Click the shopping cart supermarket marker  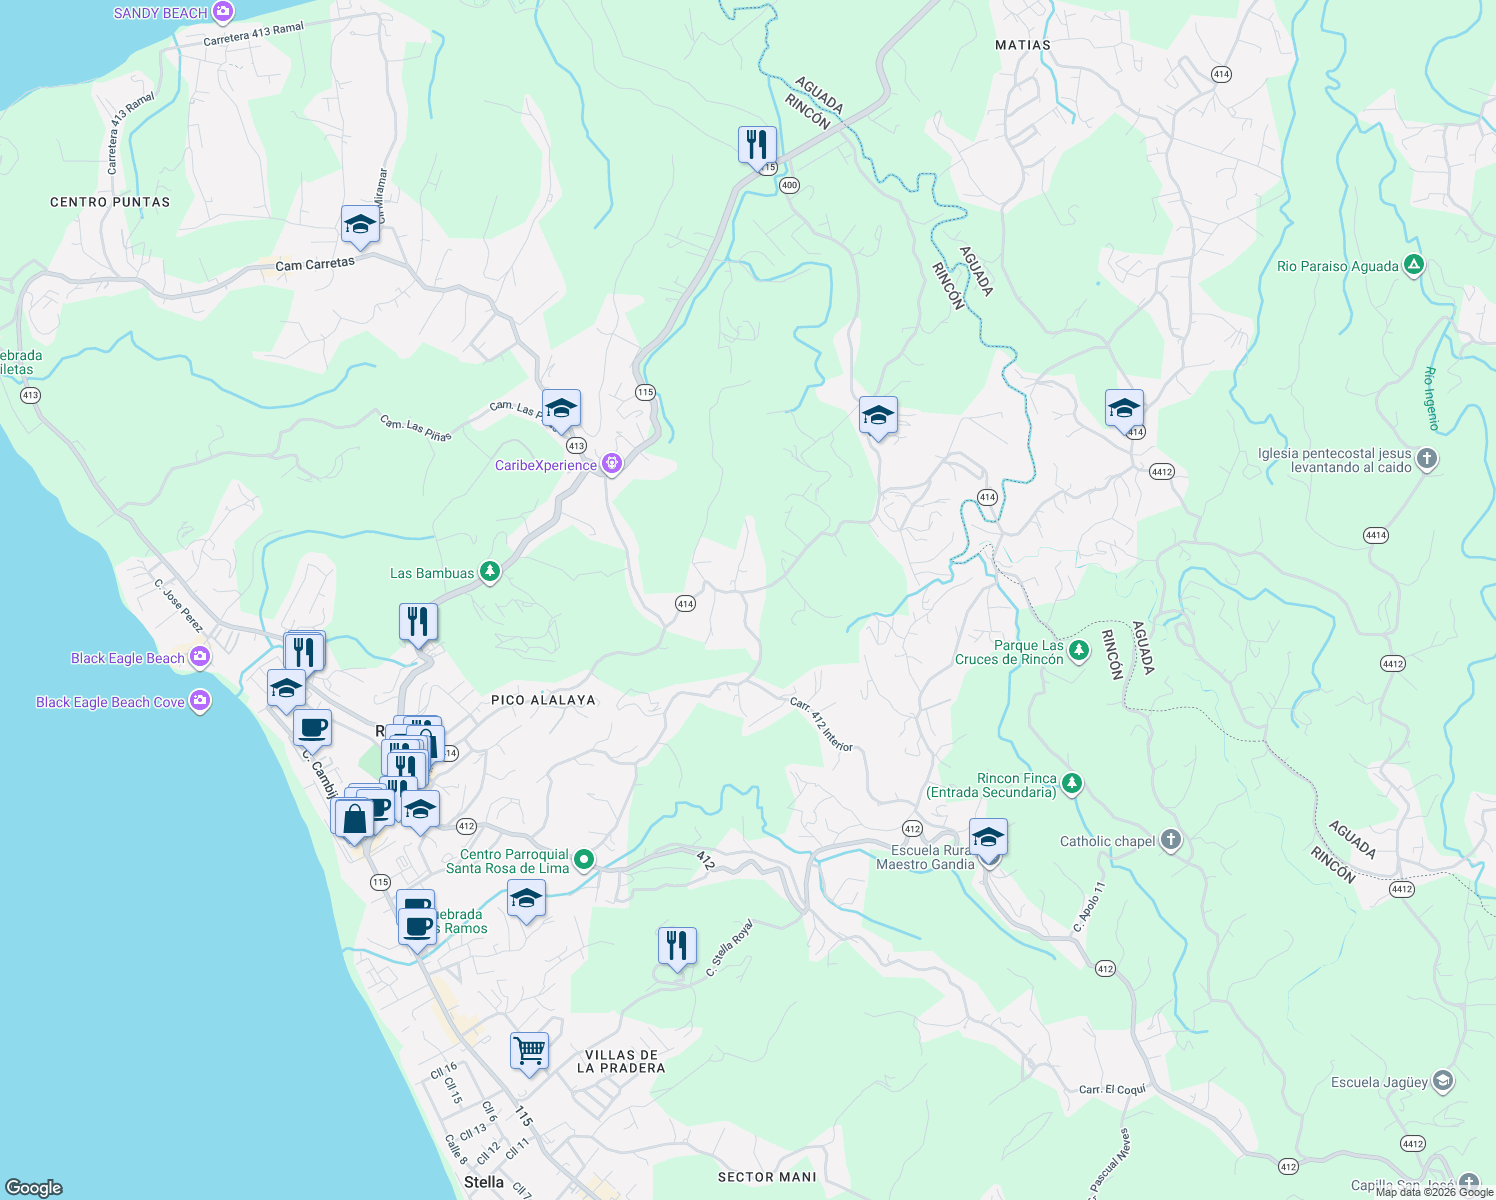[529, 1054]
